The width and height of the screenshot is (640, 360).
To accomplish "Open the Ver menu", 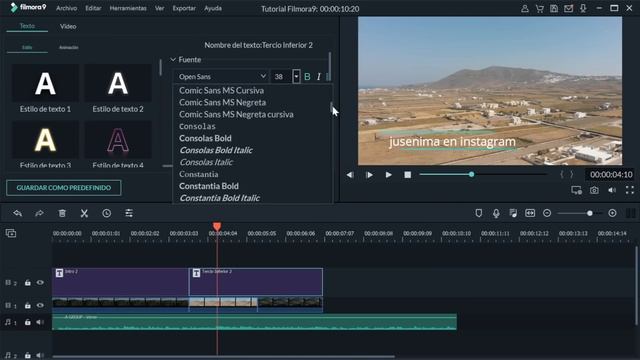I will [x=160, y=8].
